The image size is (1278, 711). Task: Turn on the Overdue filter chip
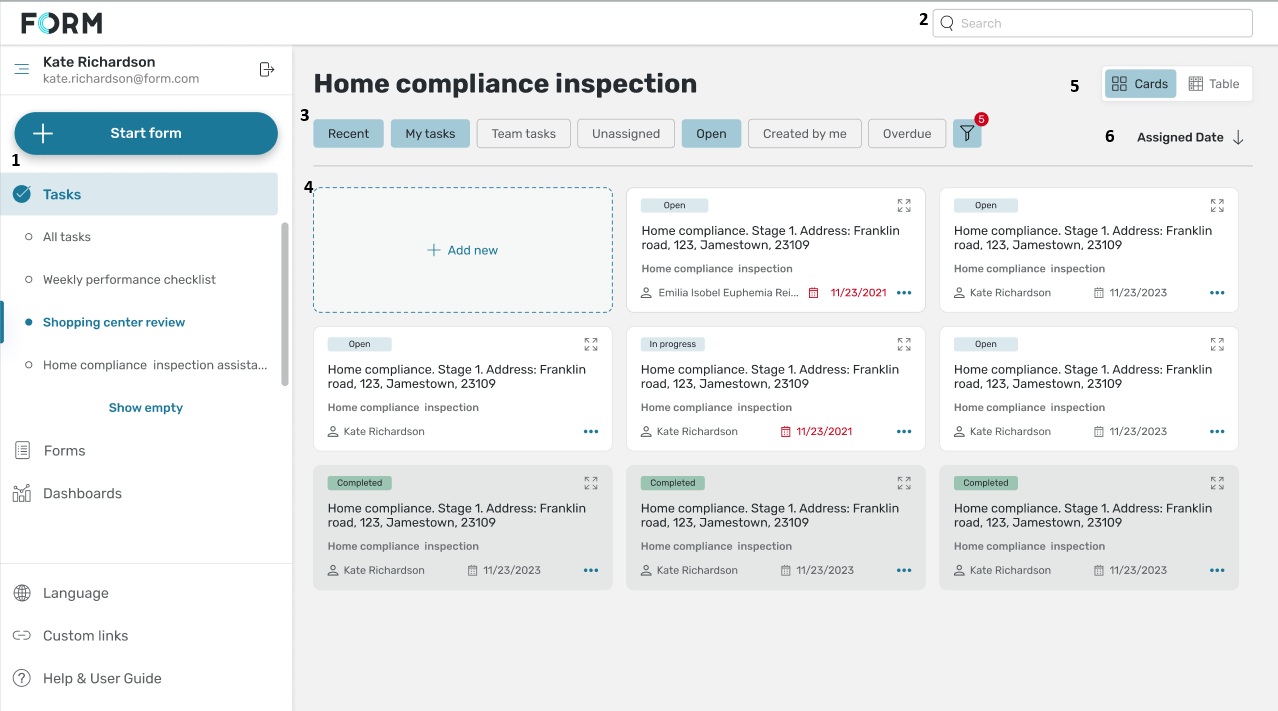(x=906, y=134)
